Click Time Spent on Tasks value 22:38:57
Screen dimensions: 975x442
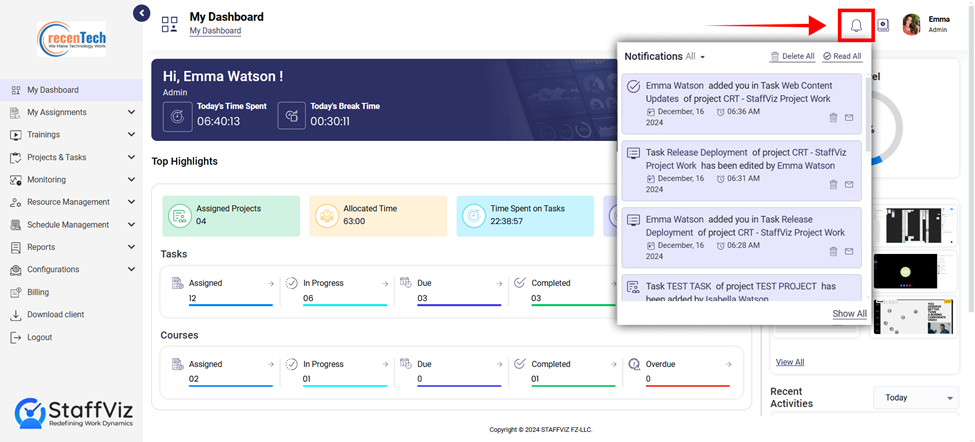point(507,221)
